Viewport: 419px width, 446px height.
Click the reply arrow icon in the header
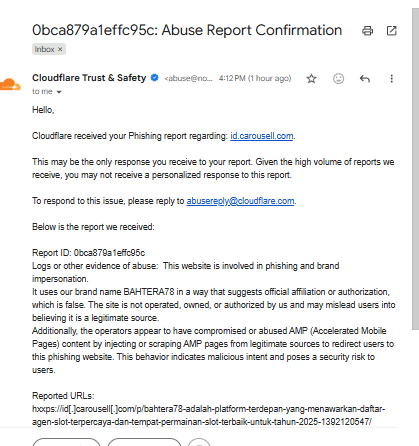tap(365, 79)
